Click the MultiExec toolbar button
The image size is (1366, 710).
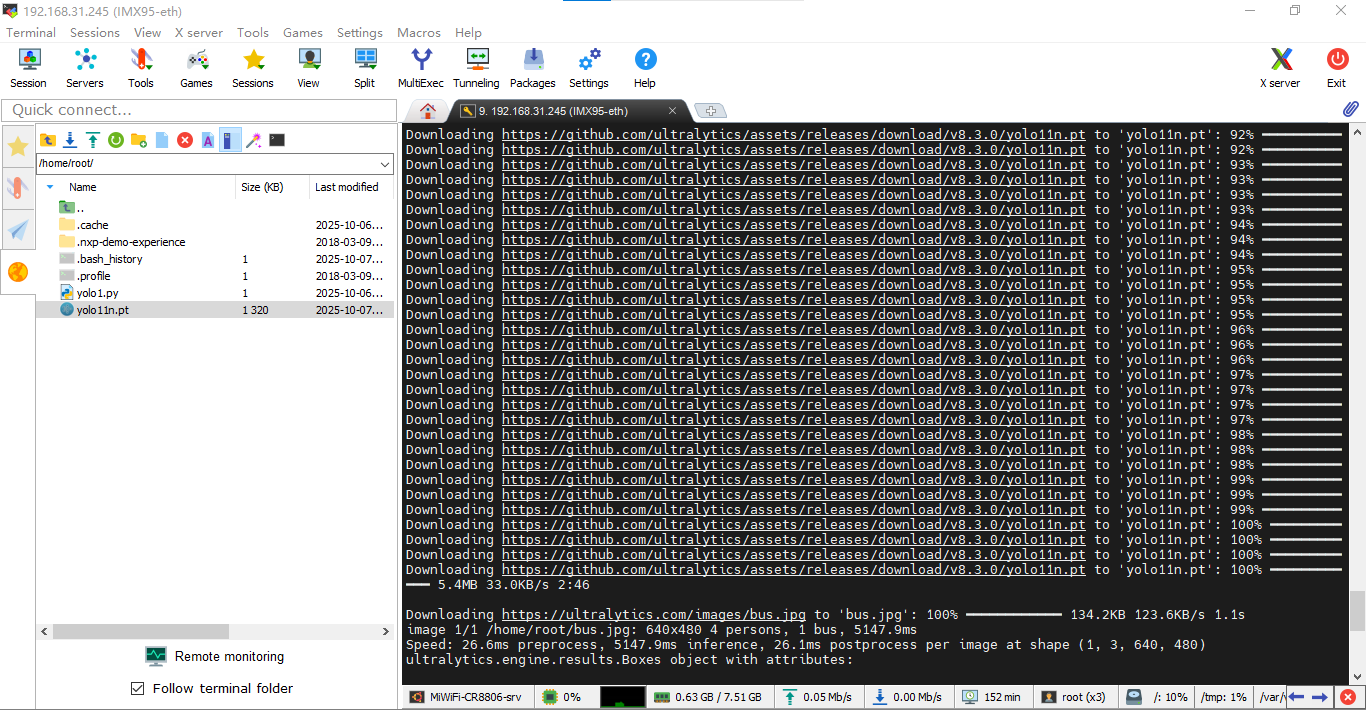[421, 69]
